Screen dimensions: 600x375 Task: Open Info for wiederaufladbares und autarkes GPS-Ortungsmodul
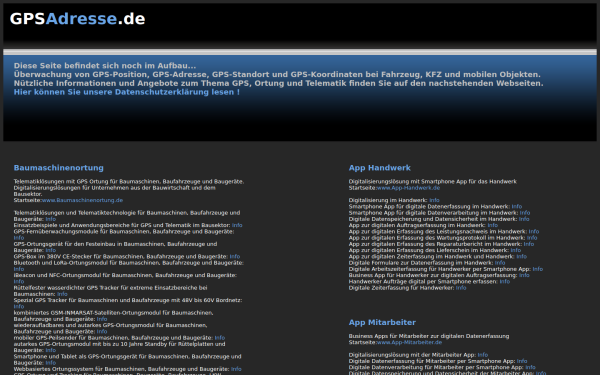102,332
